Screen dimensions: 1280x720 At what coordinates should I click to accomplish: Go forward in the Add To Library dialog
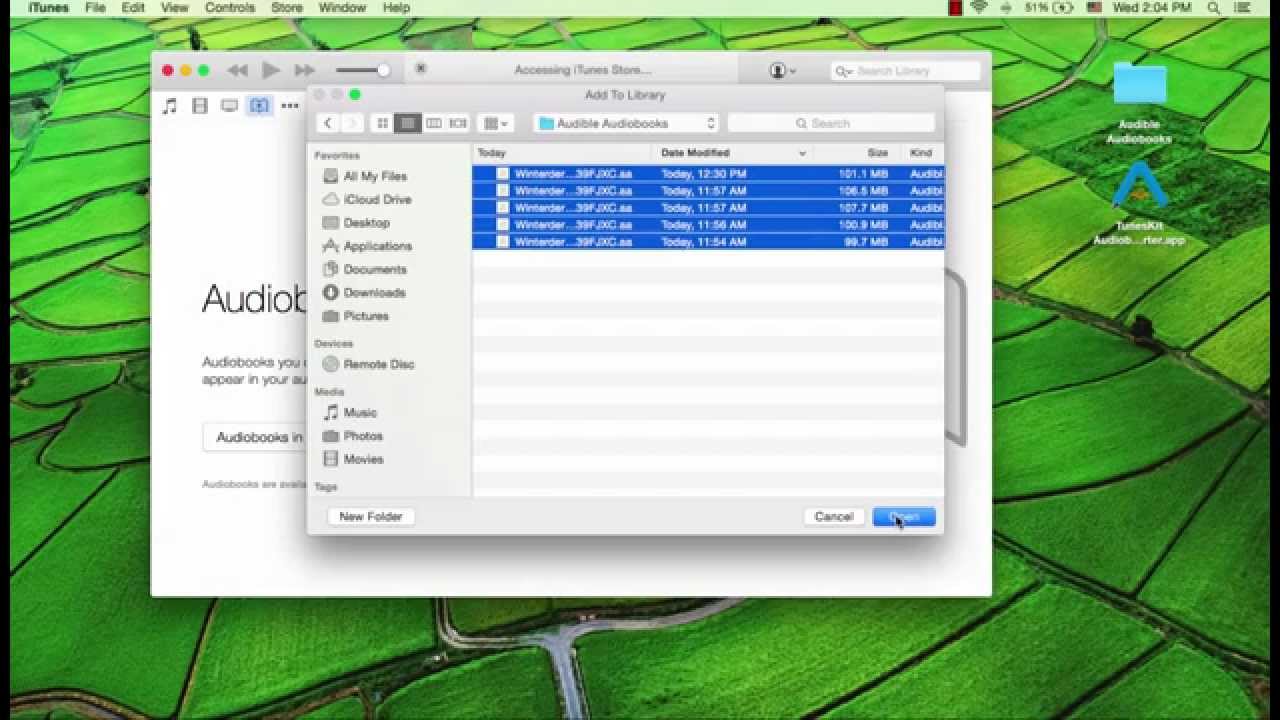pos(352,123)
